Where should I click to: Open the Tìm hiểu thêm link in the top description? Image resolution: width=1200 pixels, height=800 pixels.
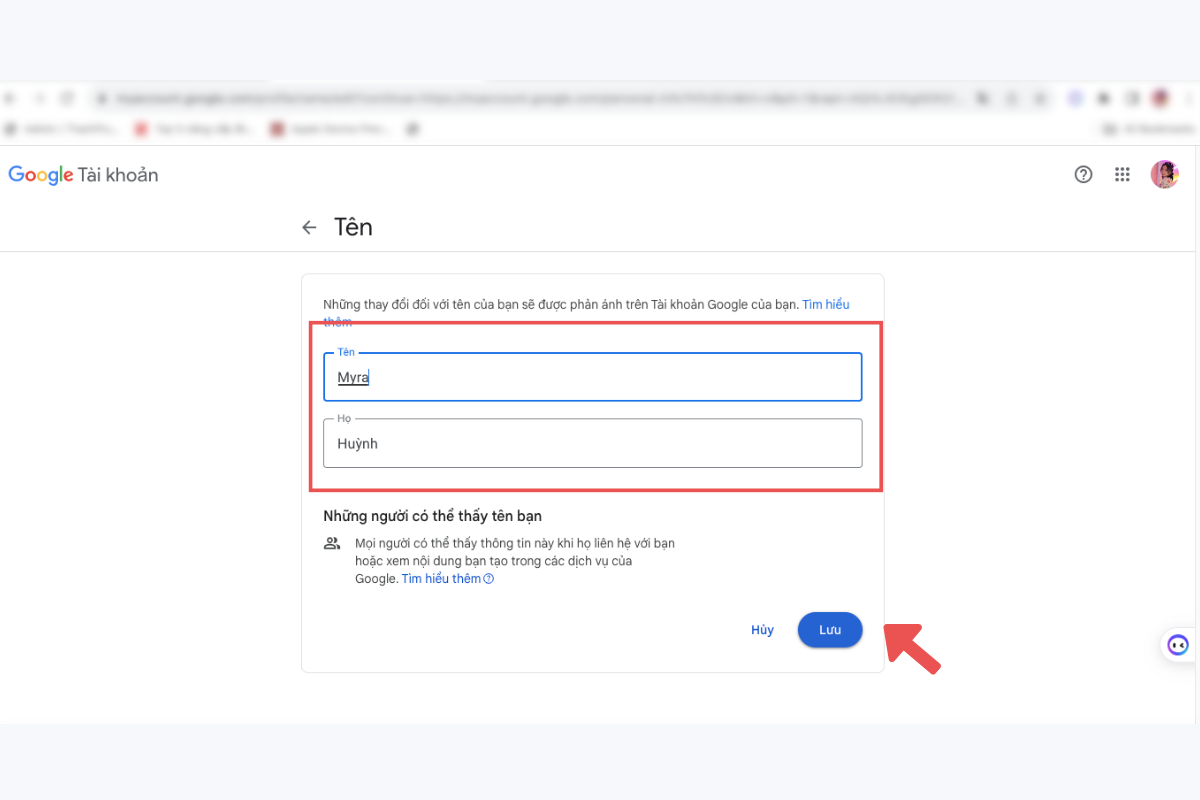point(825,305)
